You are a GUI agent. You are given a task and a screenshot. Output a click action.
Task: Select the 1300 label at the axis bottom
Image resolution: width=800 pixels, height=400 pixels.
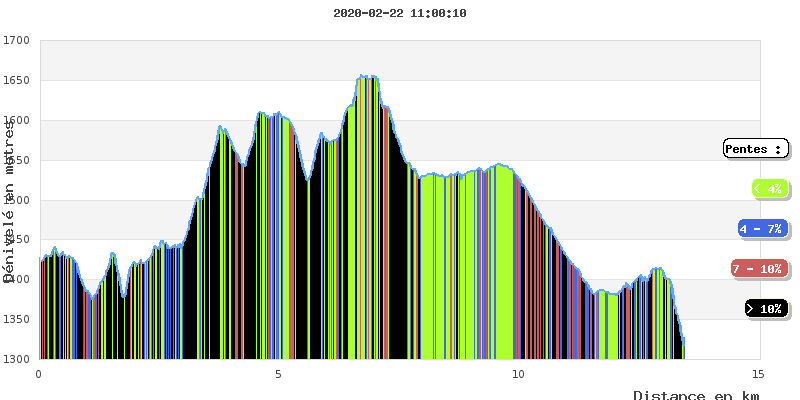pos(17,359)
